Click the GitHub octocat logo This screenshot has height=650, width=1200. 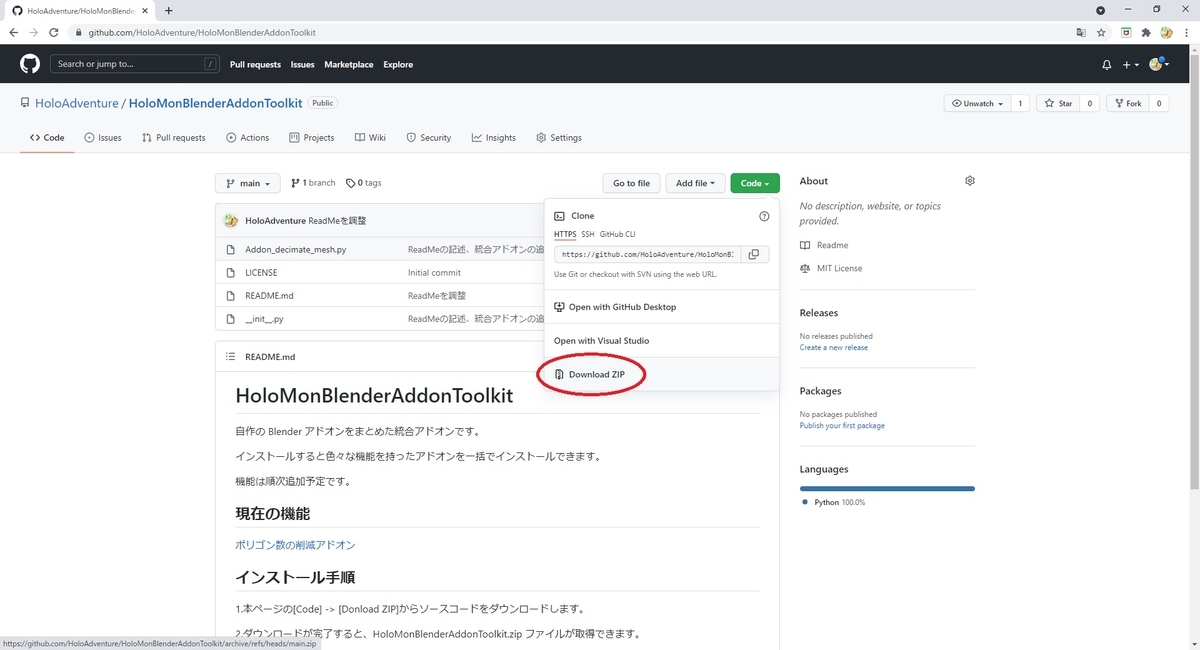point(29,64)
